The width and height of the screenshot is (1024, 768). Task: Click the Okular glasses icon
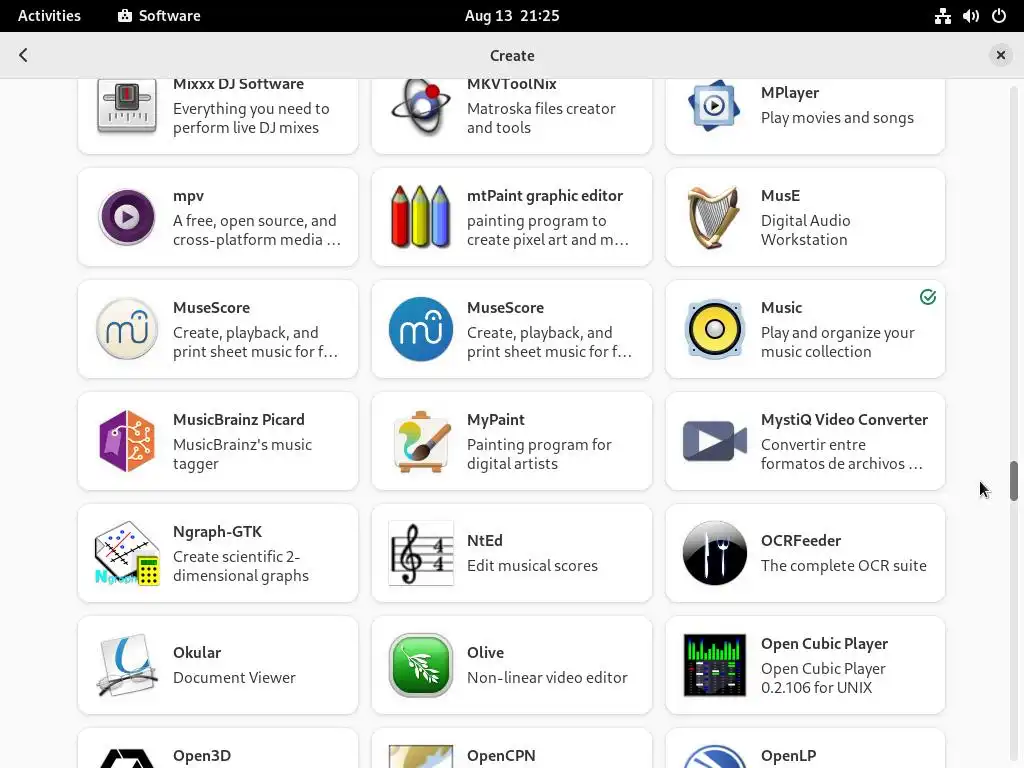tap(127, 665)
